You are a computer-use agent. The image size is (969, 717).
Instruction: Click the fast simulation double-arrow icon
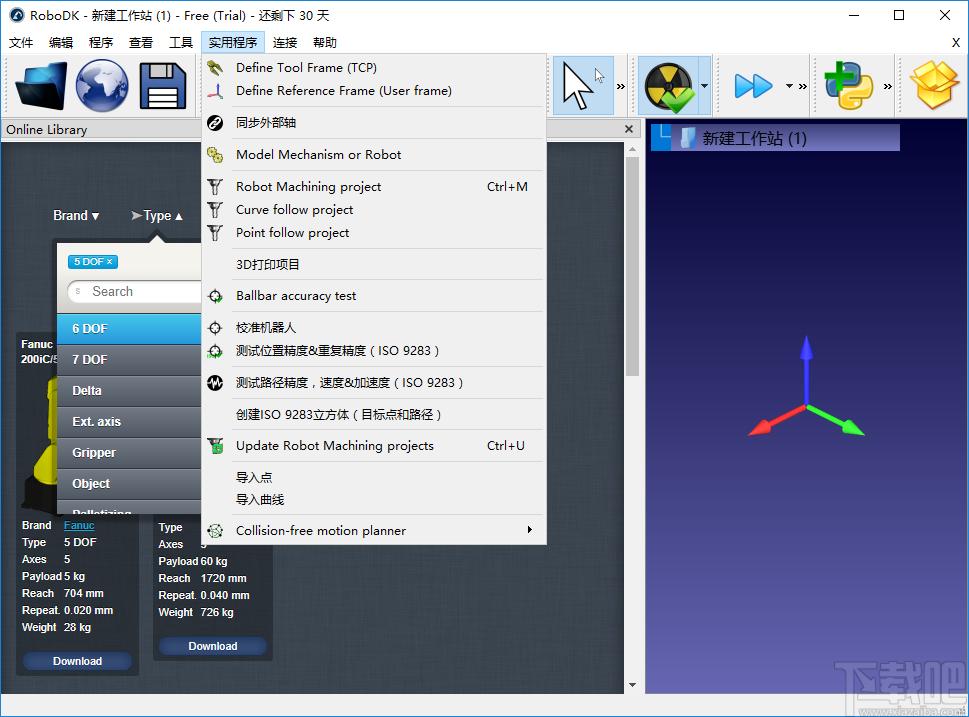[x=753, y=86]
